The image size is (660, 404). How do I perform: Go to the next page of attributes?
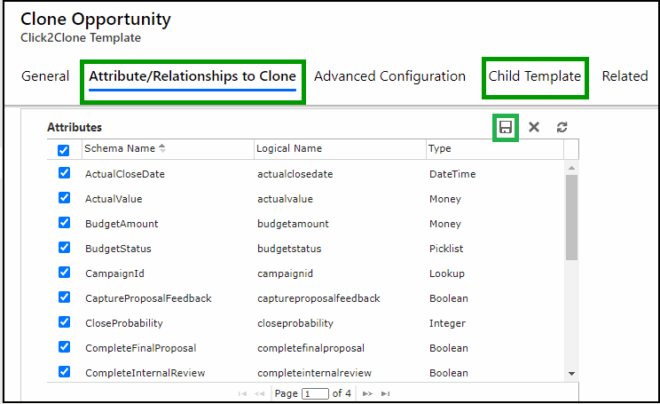click(367, 394)
